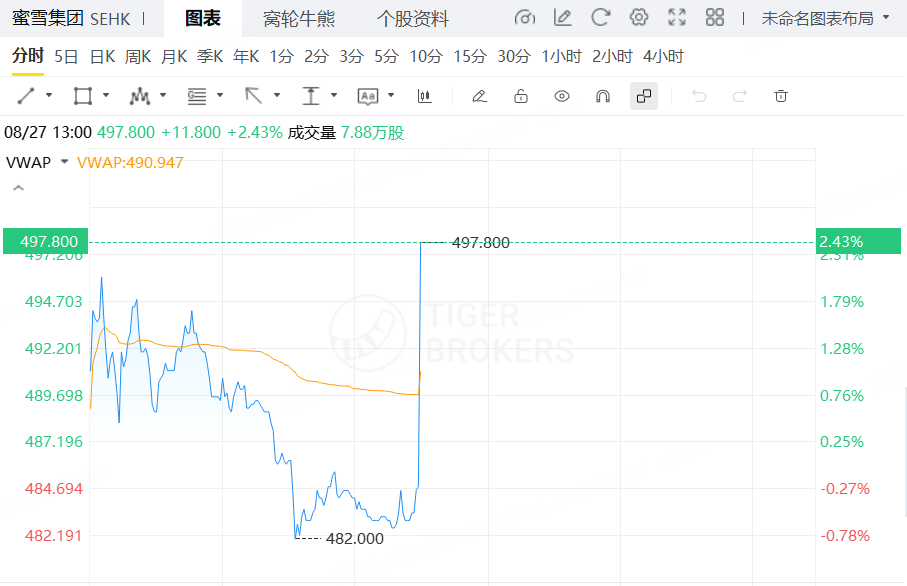This screenshot has height=586, width=907.
Task: Click the green 2.43% axis label
Action: [x=858, y=241]
